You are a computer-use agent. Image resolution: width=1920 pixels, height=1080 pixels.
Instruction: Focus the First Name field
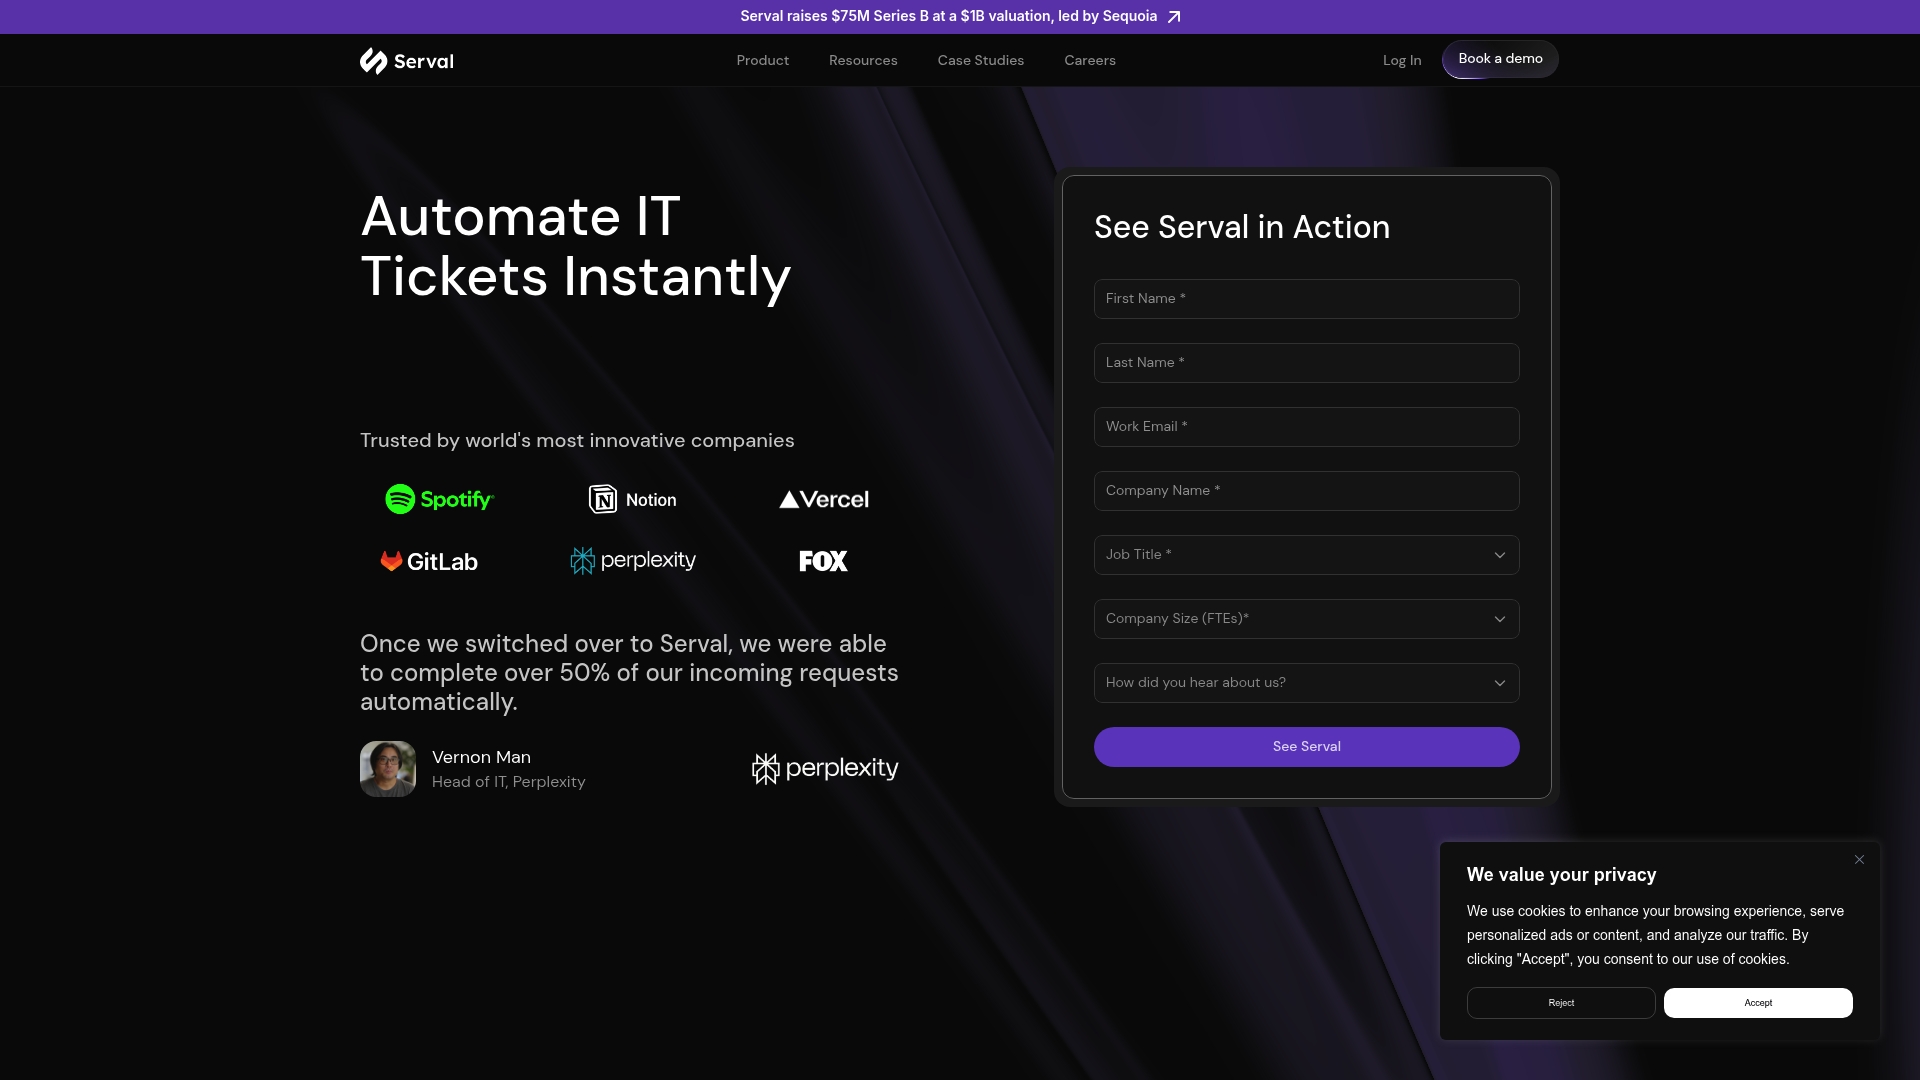pyautogui.click(x=1306, y=299)
